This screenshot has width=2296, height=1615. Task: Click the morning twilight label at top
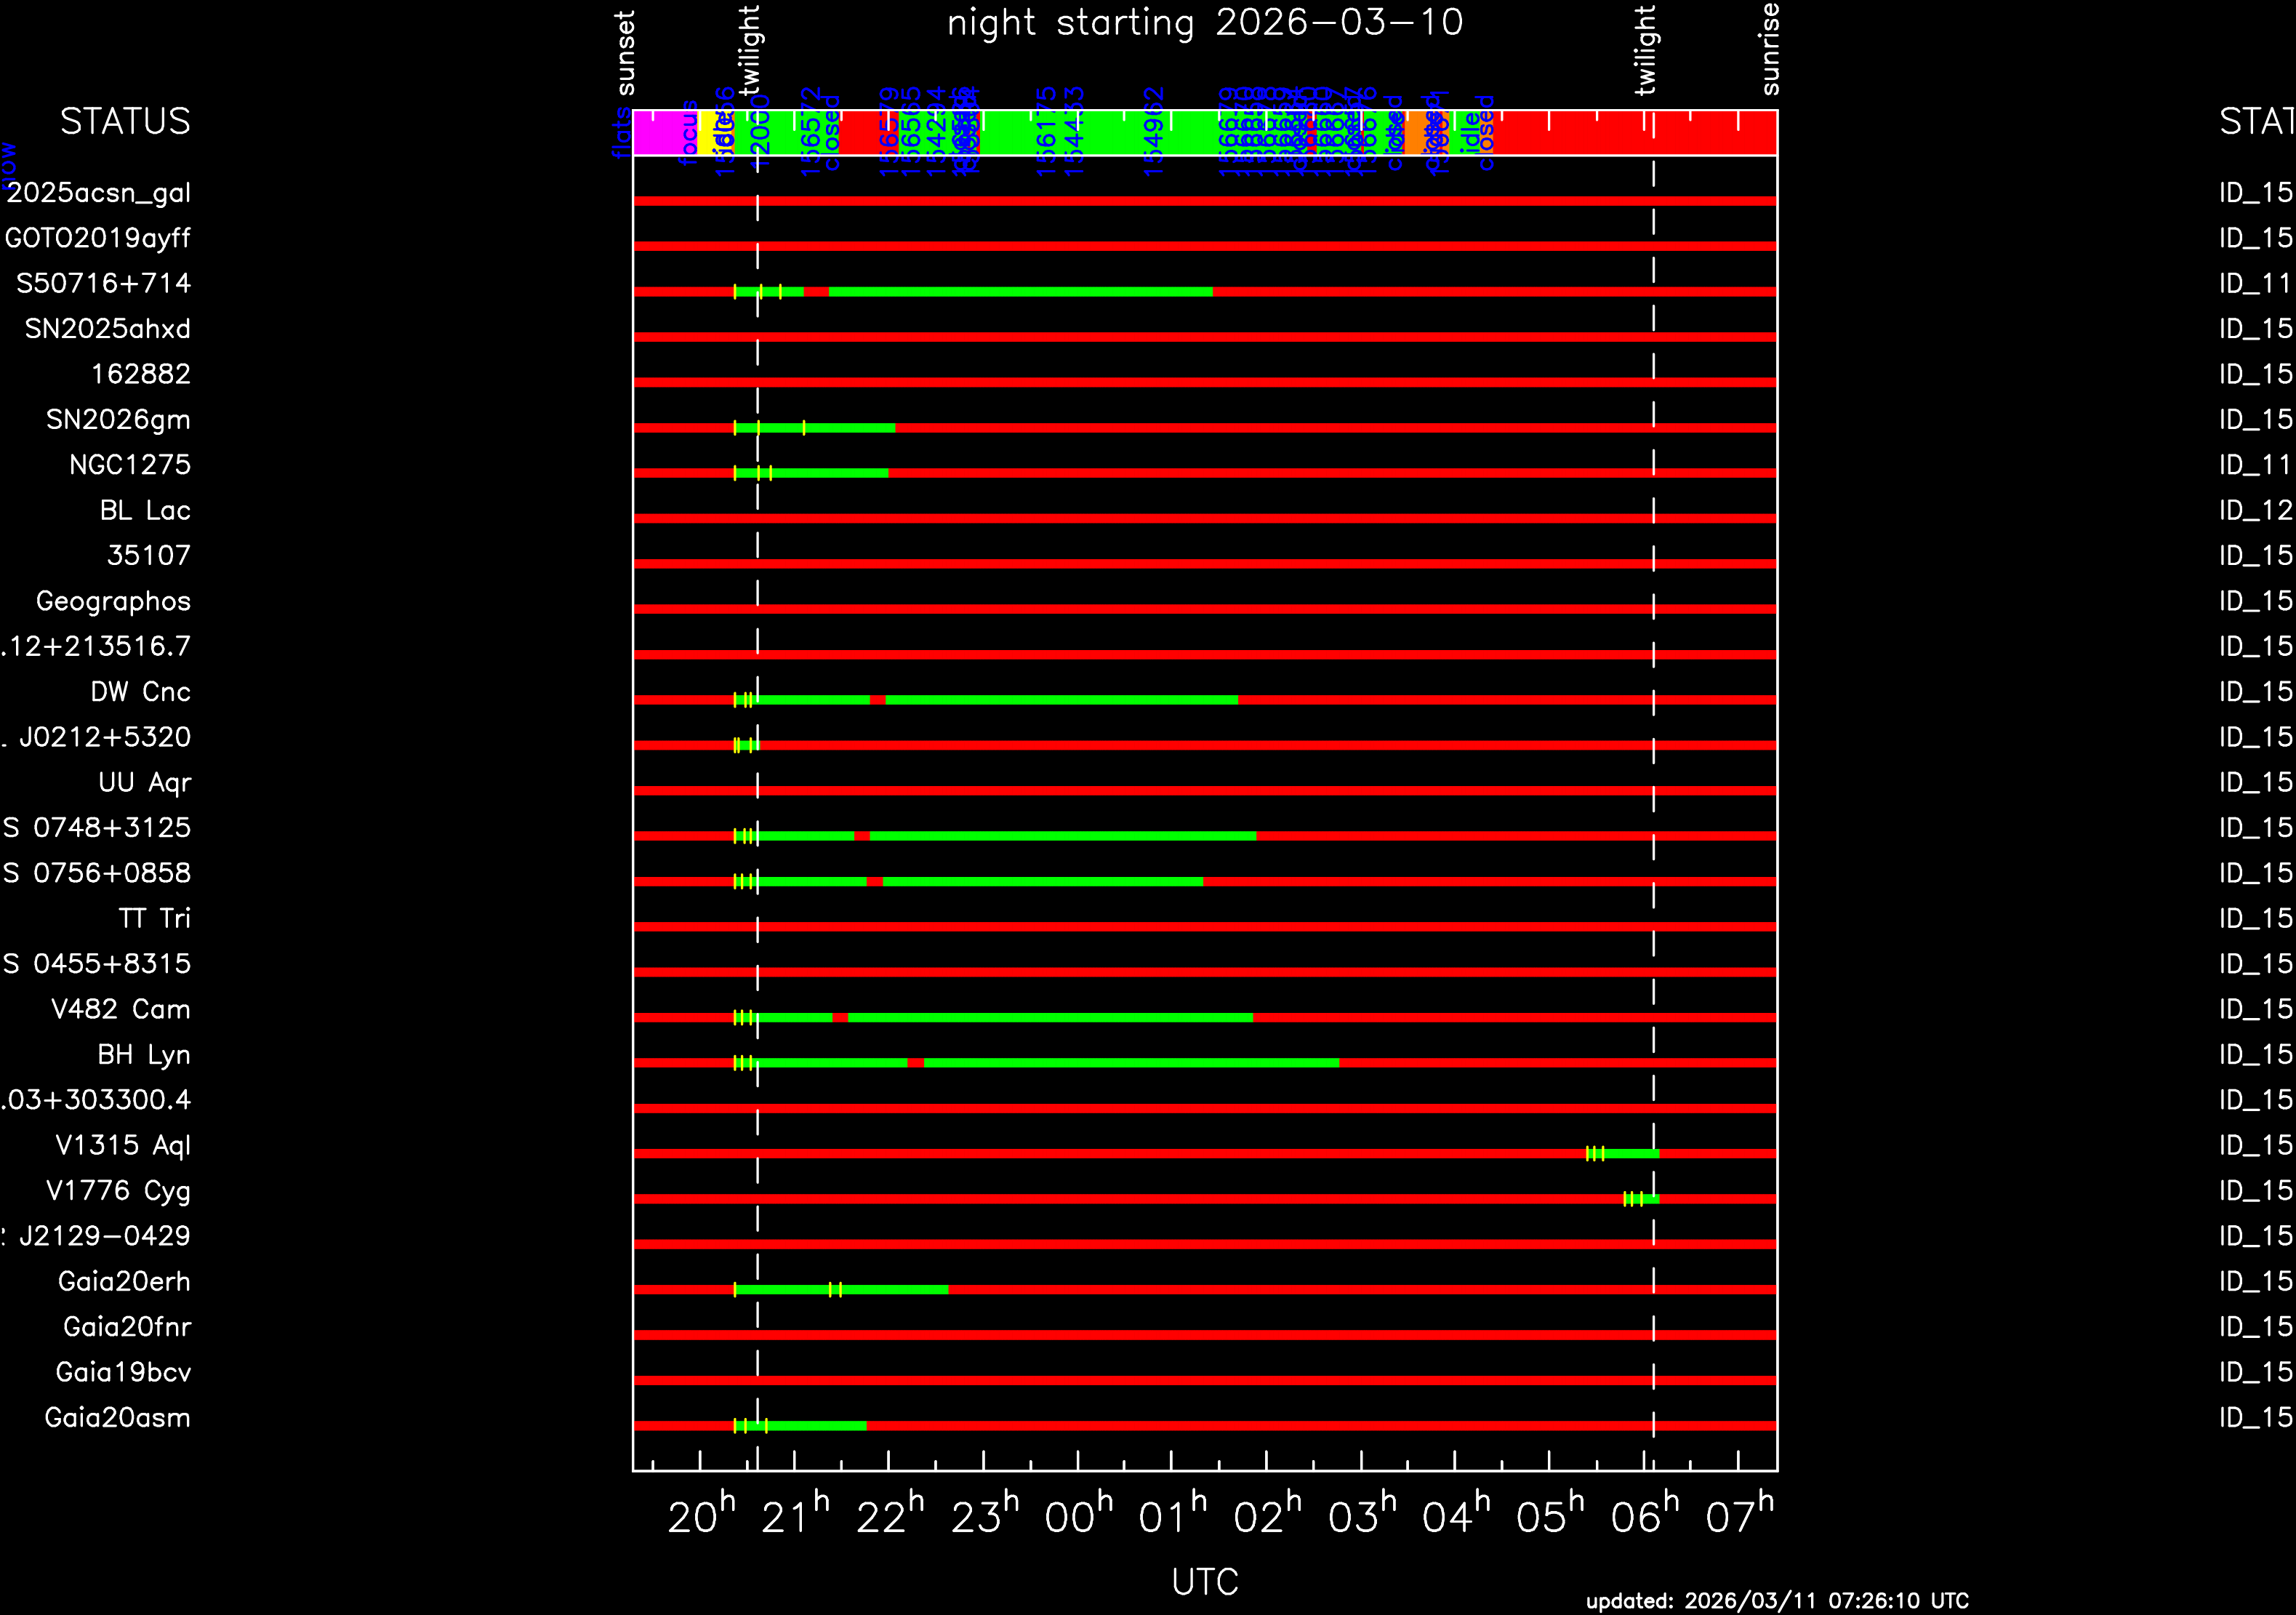tap(1645, 50)
